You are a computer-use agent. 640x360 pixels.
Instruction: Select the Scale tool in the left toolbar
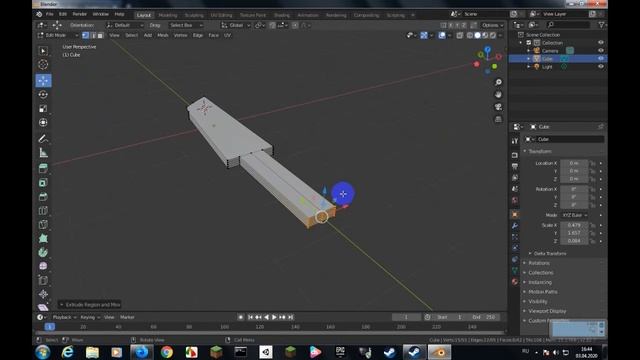[x=43, y=109]
